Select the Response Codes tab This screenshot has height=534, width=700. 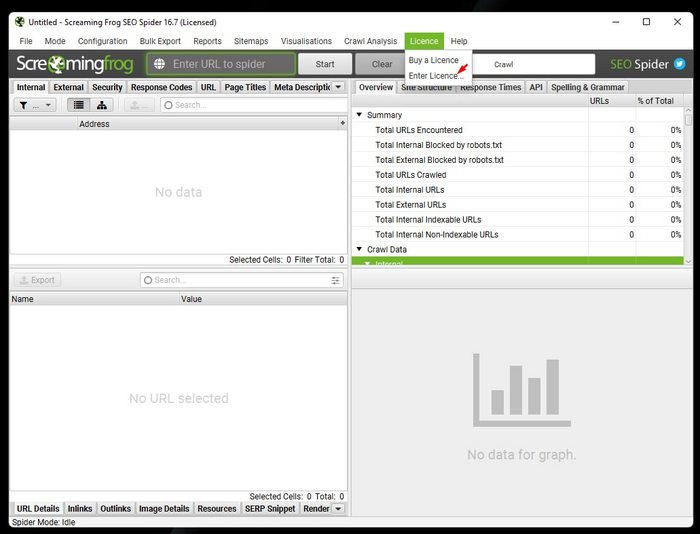tap(161, 87)
